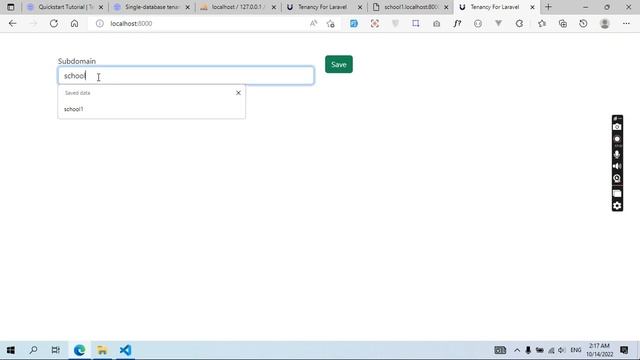Viewport: 640px width, 360px height.
Task: Close the Quickstart Tutorial tab
Action: pos(101,7)
